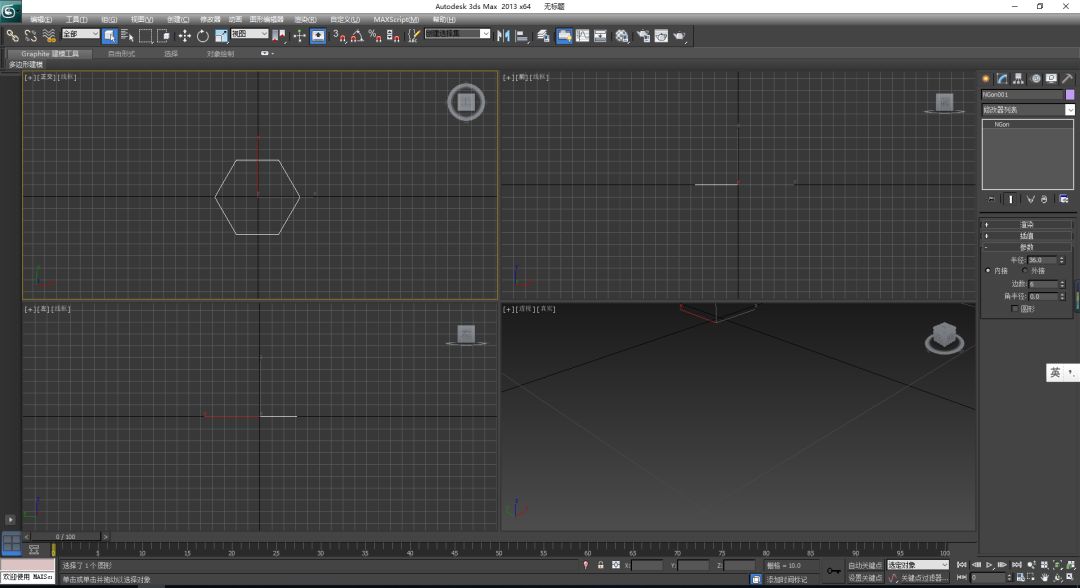Image resolution: width=1080 pixels, height=588 pixels.
Task: Open the MAXScript menu
Action: pyautogui.click(x=396, y=19)
